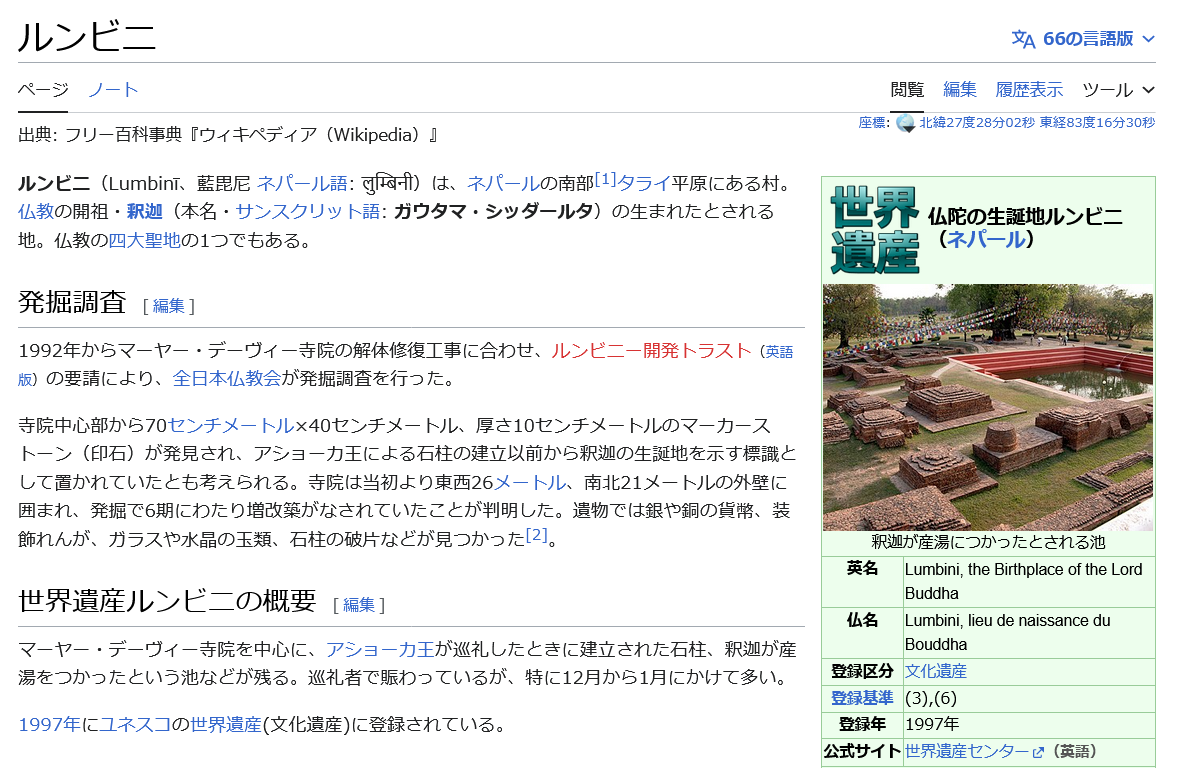Open the 世界遺産センター external link
1192x768 pixels.
tap(966, 751)
